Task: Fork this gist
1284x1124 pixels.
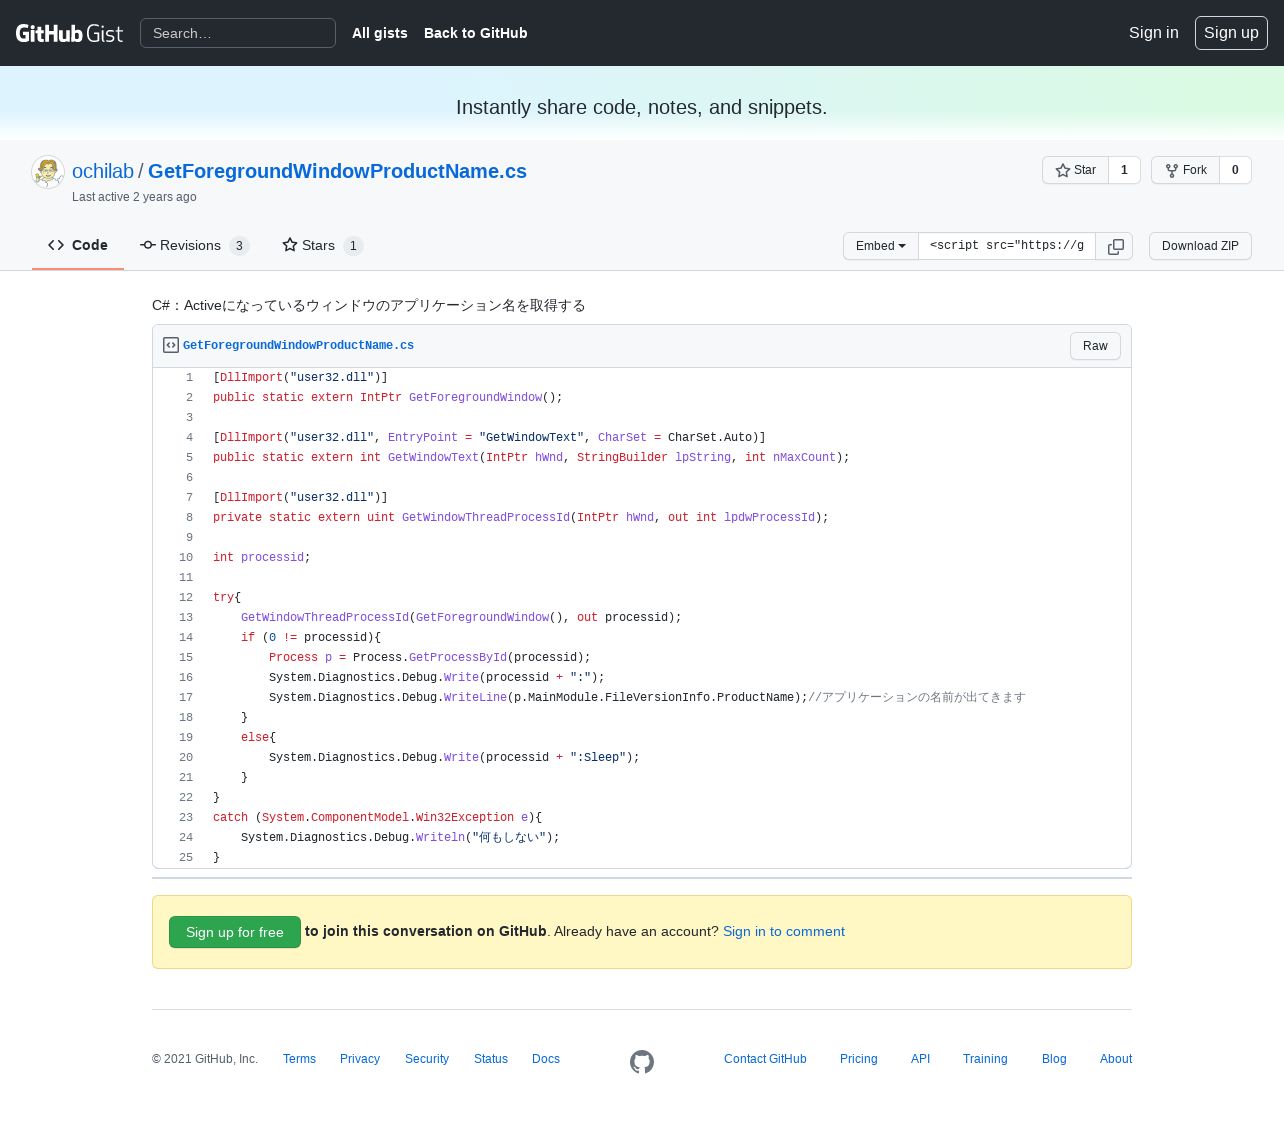Action: tap(1185, 170)
